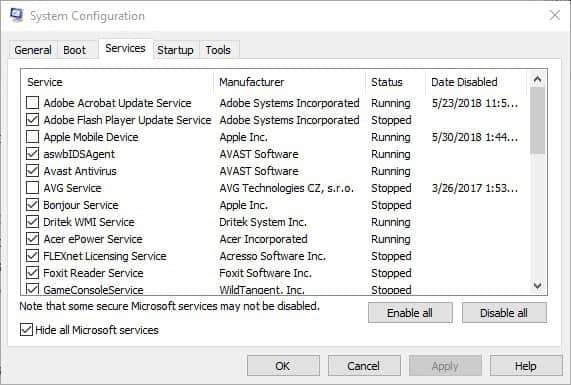
Task: Toggle the Avast Antivirus checkbox
Action: [x=32, y=171]
